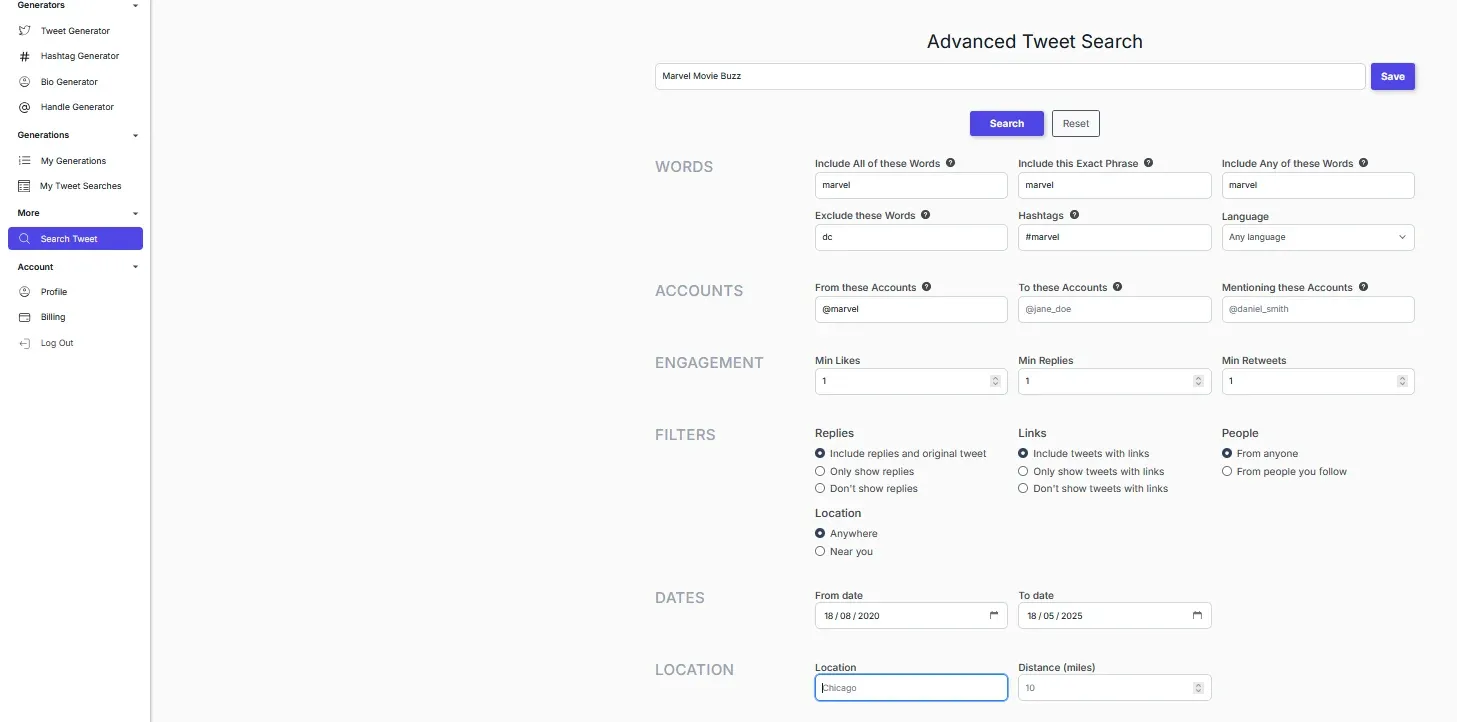Focus the To these Accounts field
The image size is (1457, 722).
1115,309
